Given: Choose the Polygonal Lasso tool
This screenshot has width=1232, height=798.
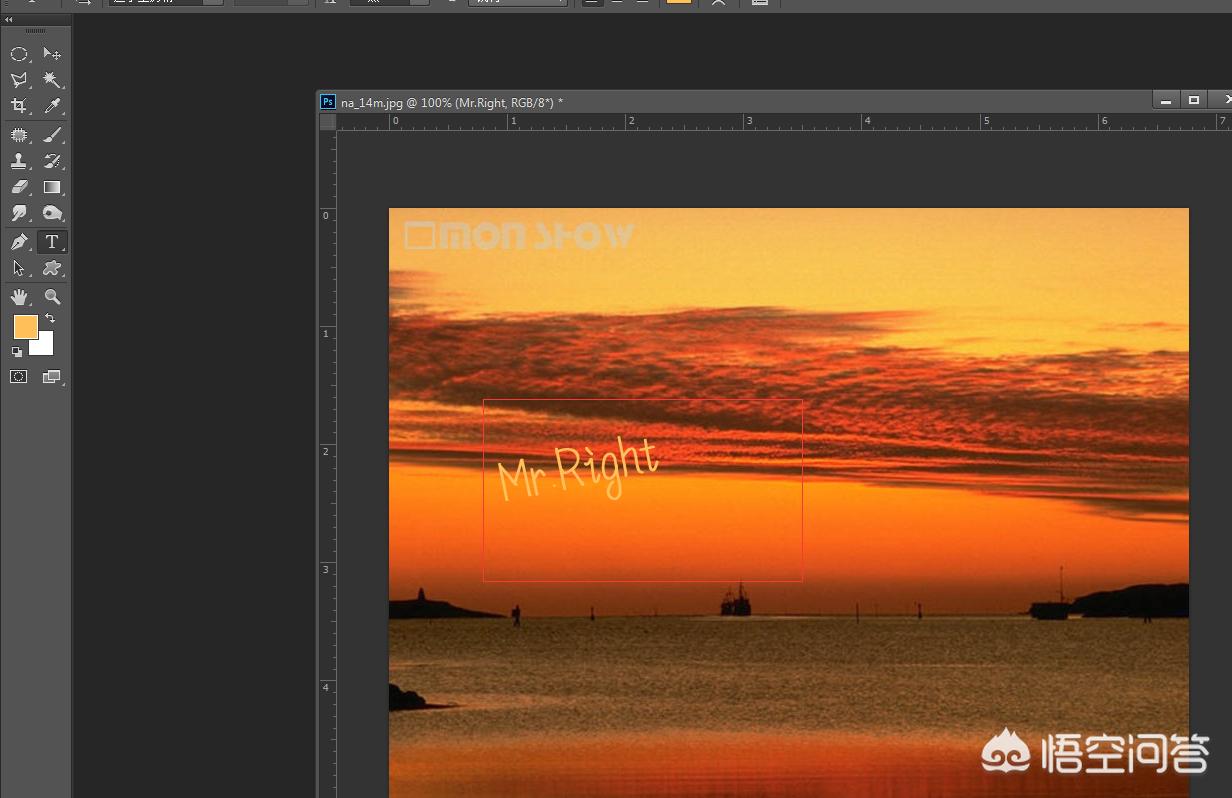Looking at the screenshot, I should click(19, 80).
